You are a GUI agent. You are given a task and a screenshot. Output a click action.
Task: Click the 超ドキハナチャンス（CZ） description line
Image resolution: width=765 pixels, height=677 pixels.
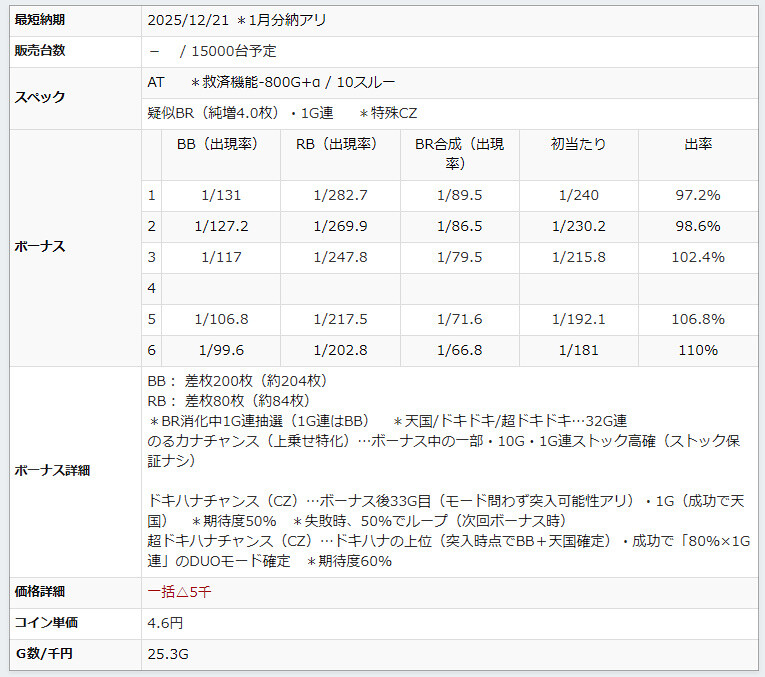tap(449, 551)
